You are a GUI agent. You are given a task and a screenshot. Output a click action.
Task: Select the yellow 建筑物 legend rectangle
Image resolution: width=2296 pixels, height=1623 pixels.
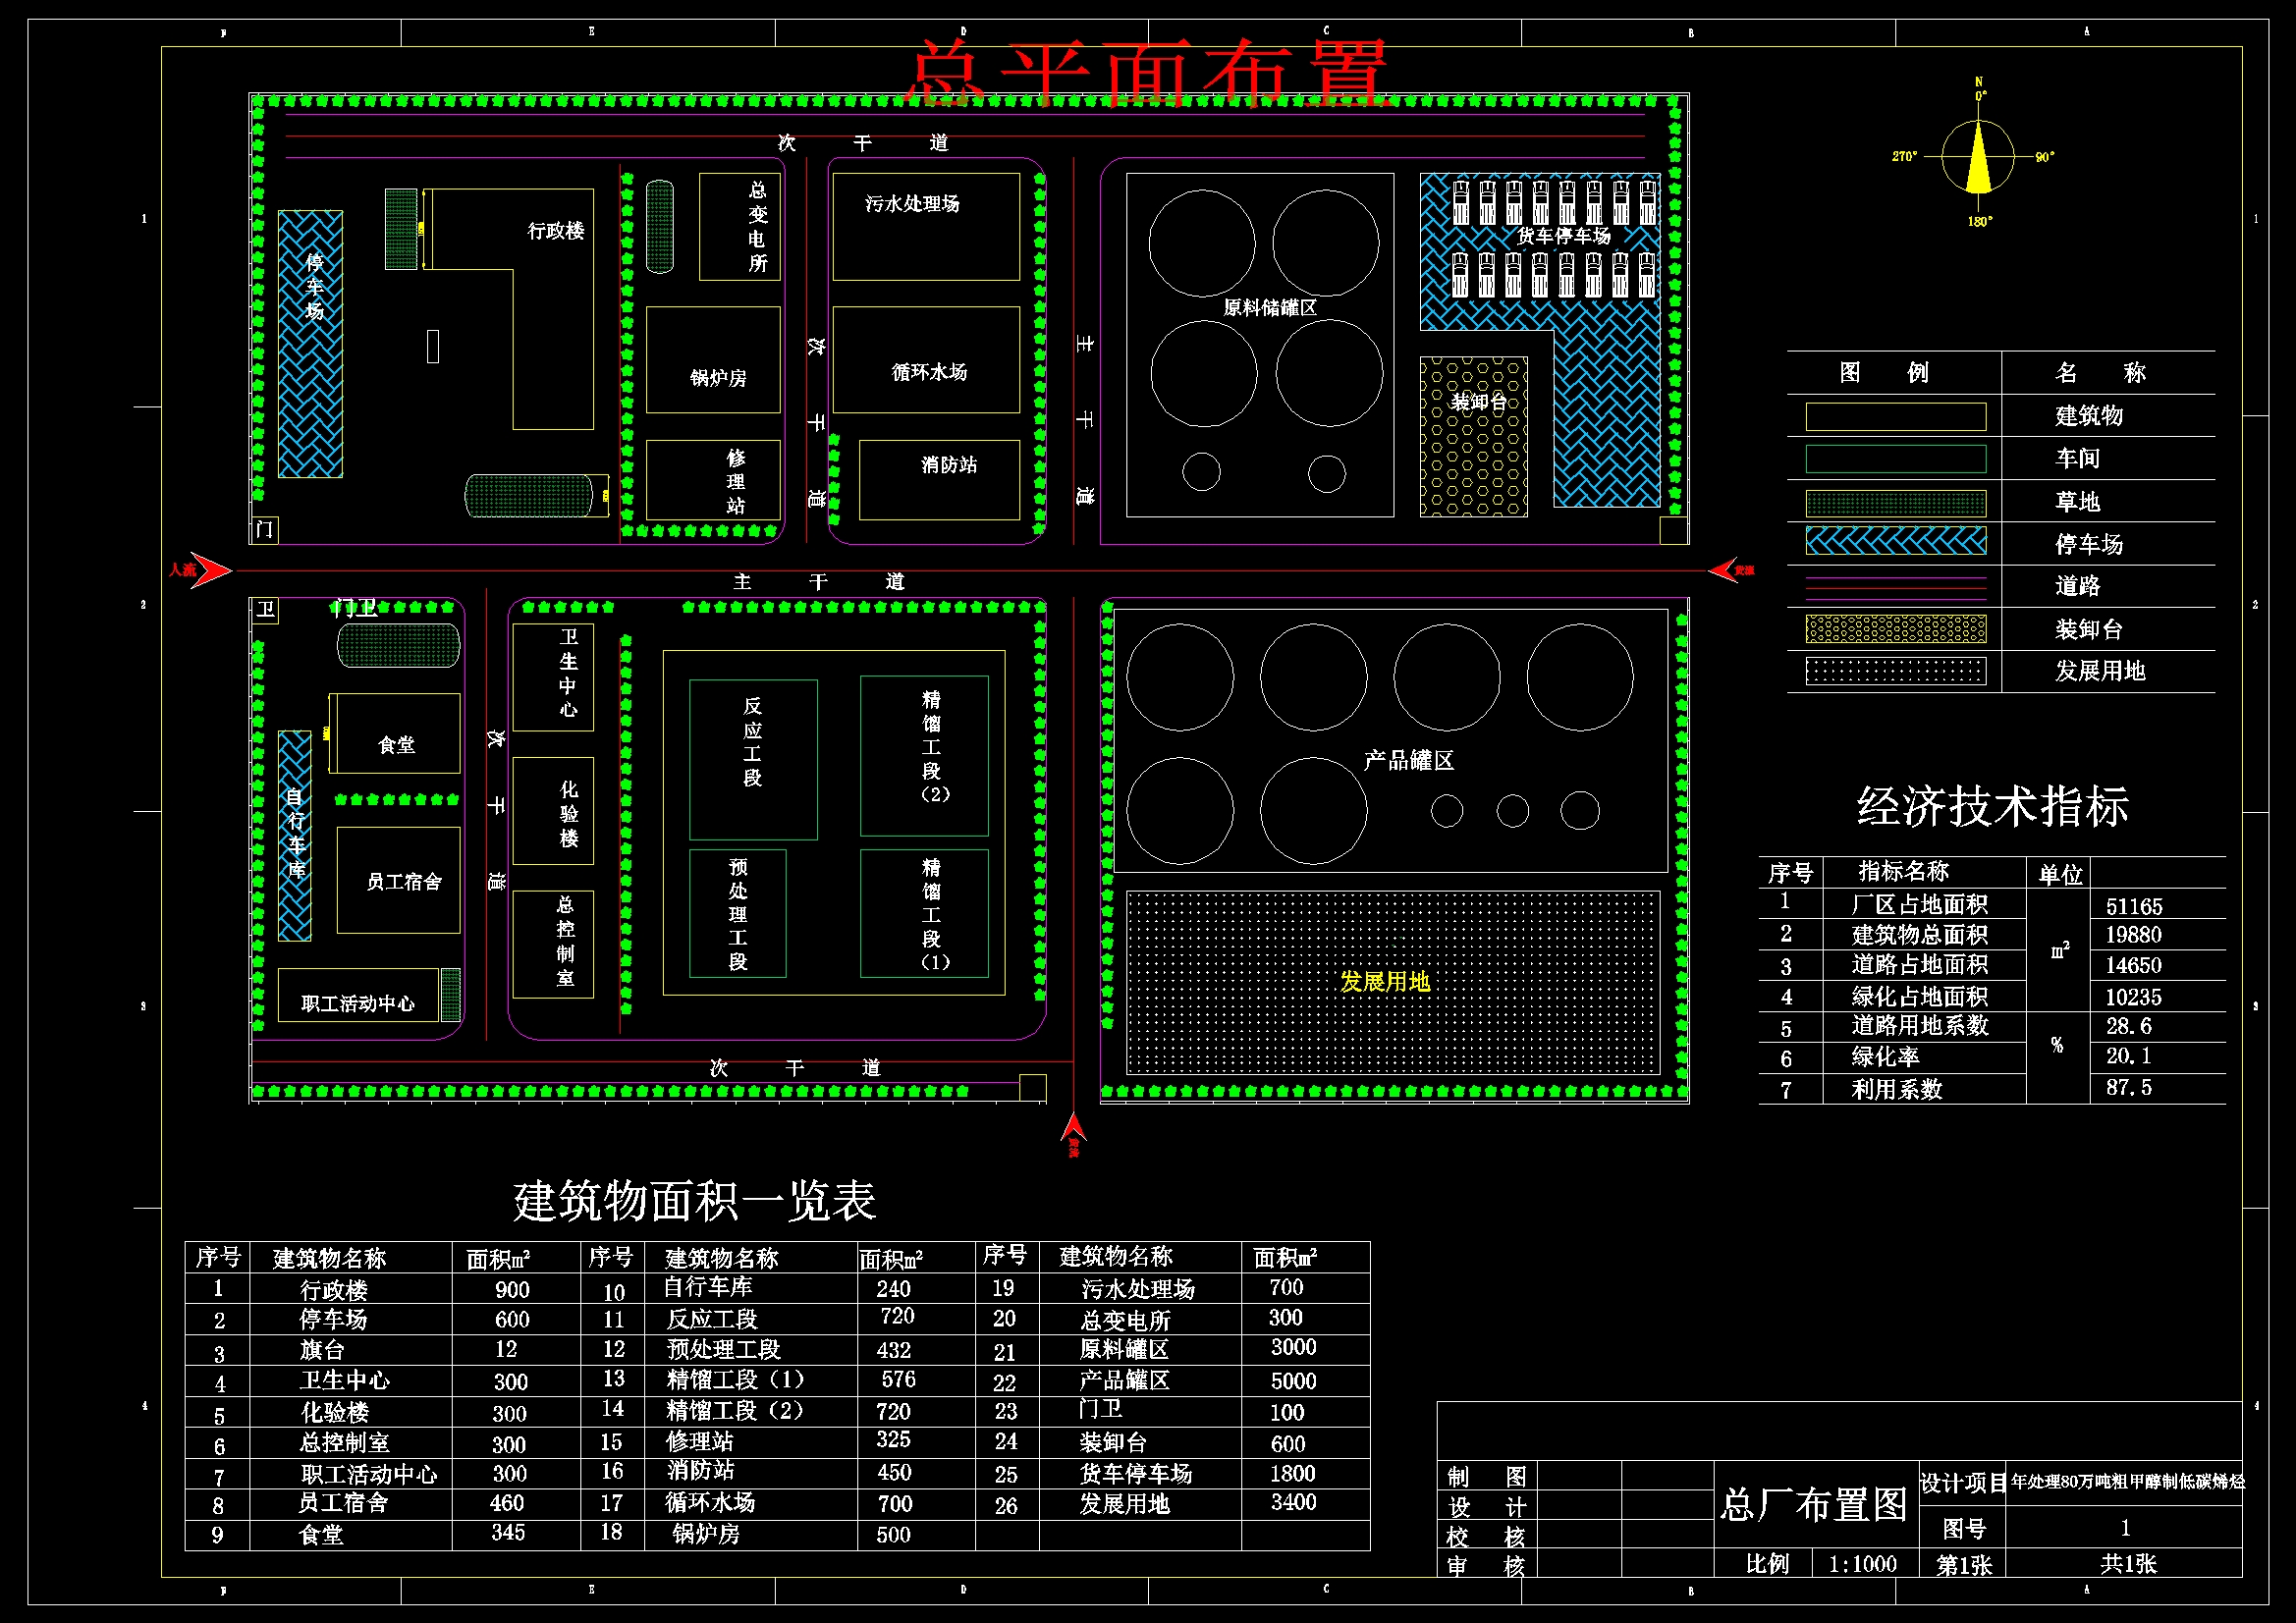(1895, 417)
